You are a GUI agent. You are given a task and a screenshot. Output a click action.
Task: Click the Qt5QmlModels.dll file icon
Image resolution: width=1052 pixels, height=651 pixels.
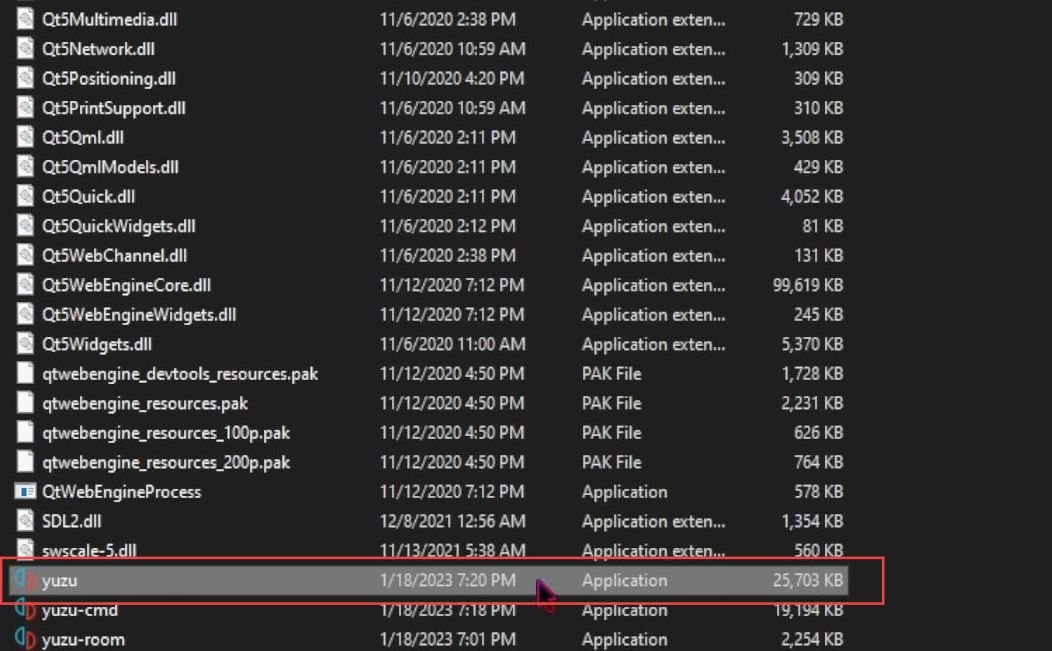tap(25, 166)
